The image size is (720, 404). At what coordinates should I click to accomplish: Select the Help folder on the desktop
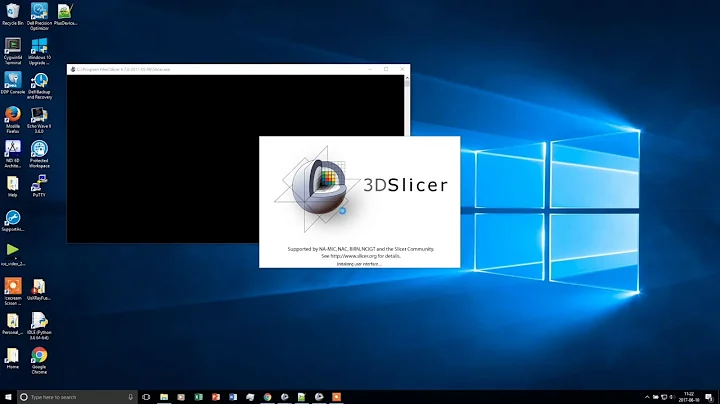[x=12, y=186]
